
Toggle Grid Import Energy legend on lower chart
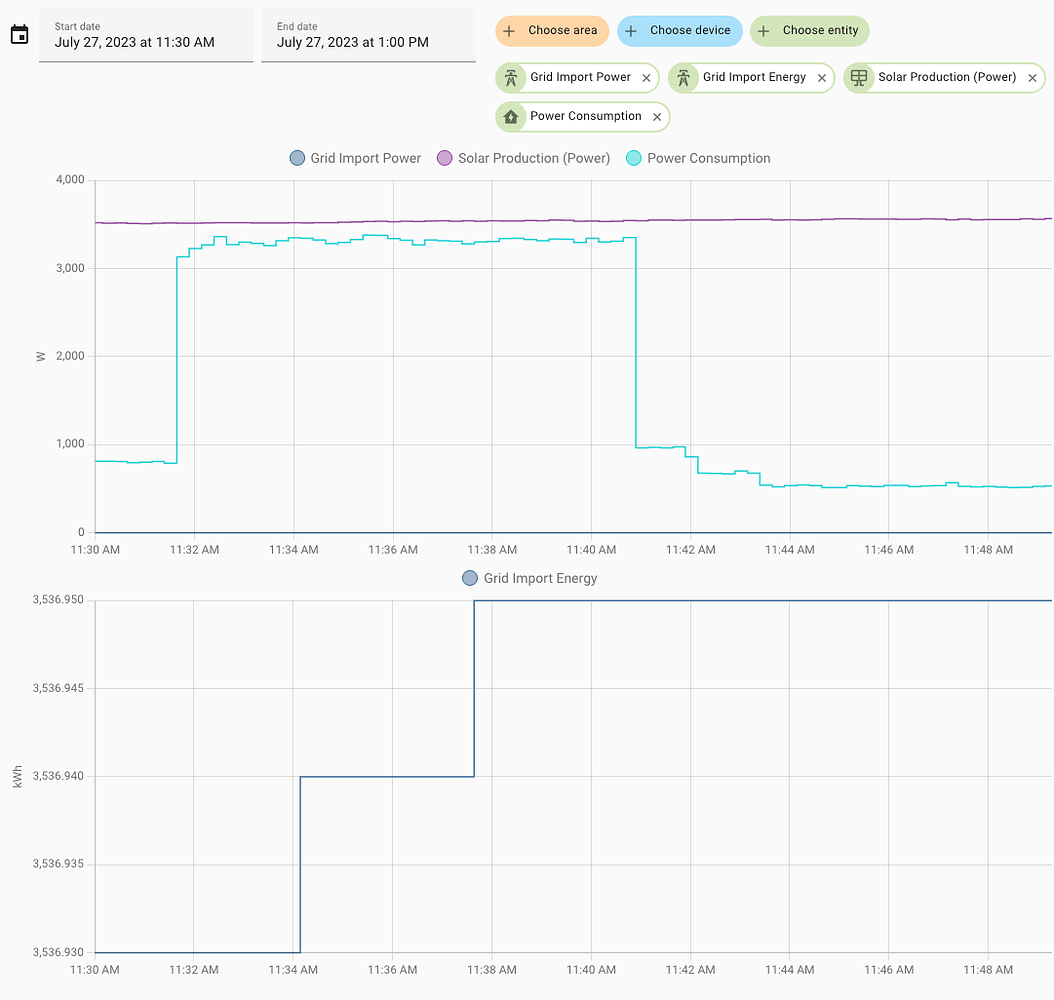tap(529, 578)
